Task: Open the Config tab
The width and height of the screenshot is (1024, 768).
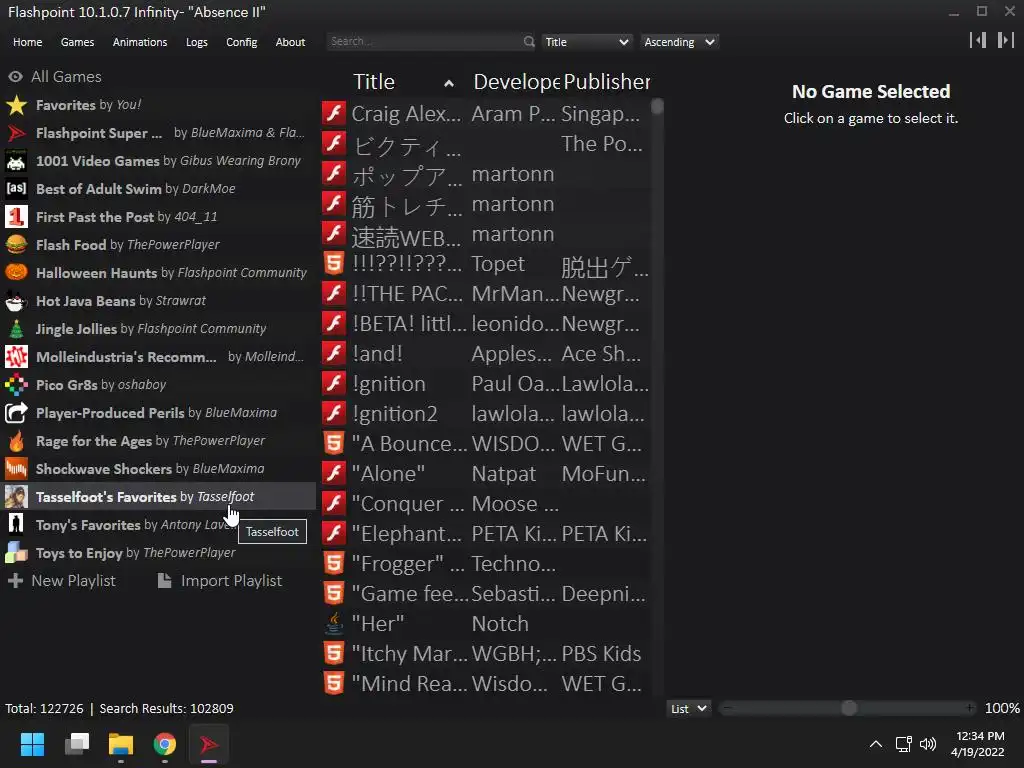Action: pyautogui.click(x=242, y=42)
